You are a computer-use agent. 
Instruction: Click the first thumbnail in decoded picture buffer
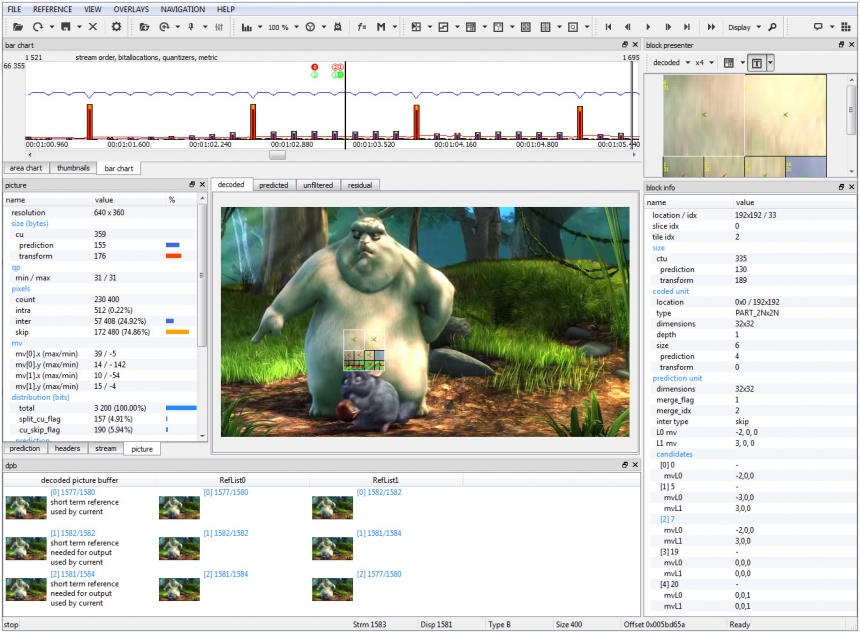[26, 507]
